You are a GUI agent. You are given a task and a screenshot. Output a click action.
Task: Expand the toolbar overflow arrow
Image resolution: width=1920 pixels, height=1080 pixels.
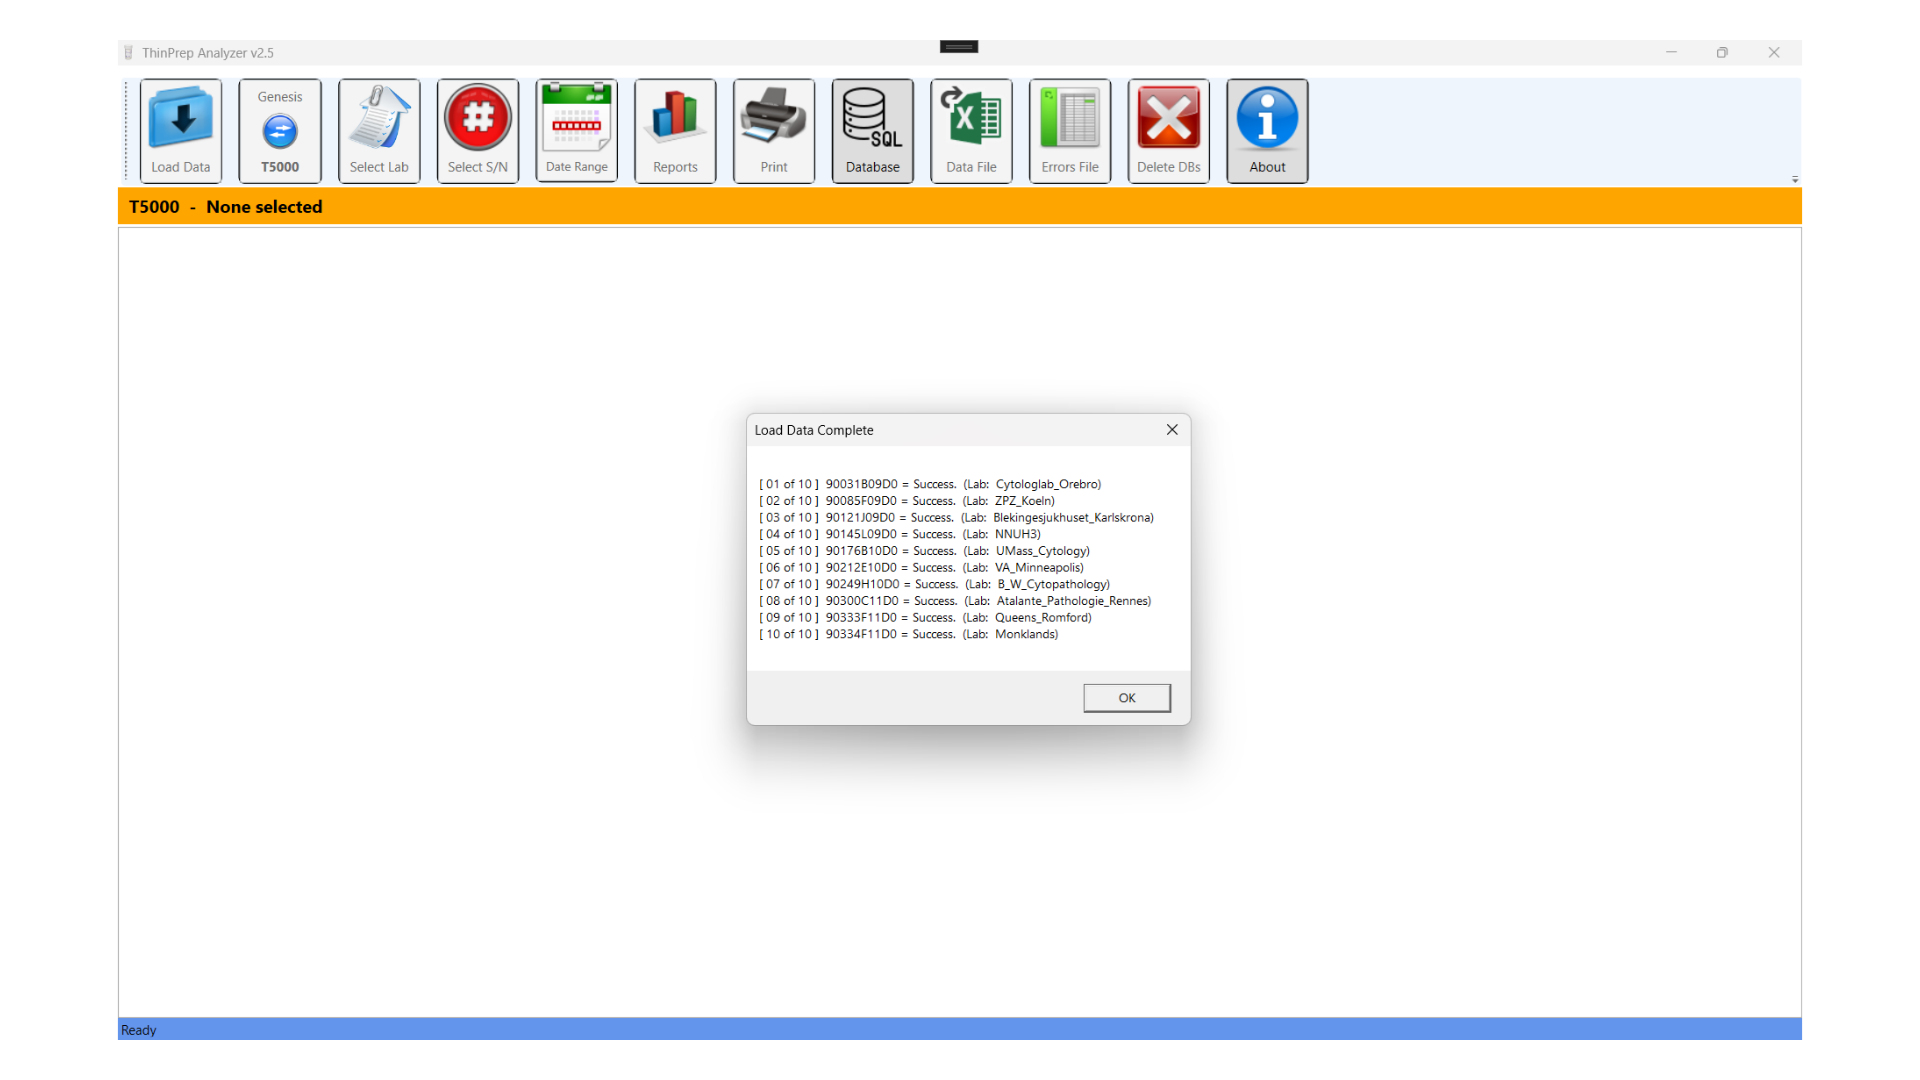[1795, 180]
